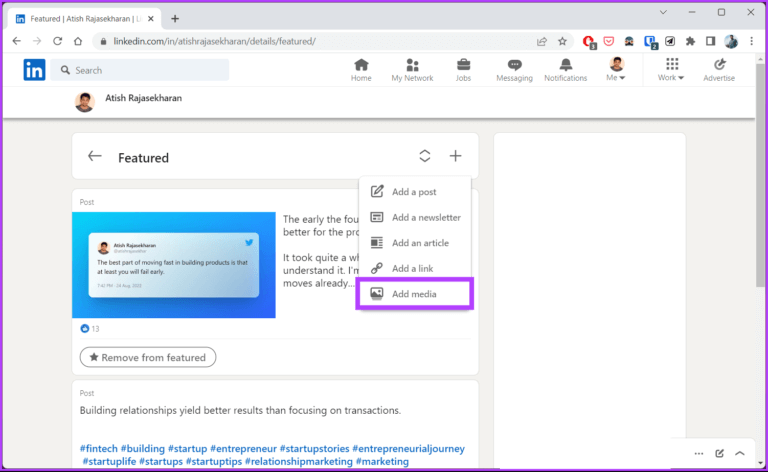Image resolution: width=768 pixels, height=472 pixels.
Task: Close the Featured LinkedIn tab
Action: coord(151,19)
